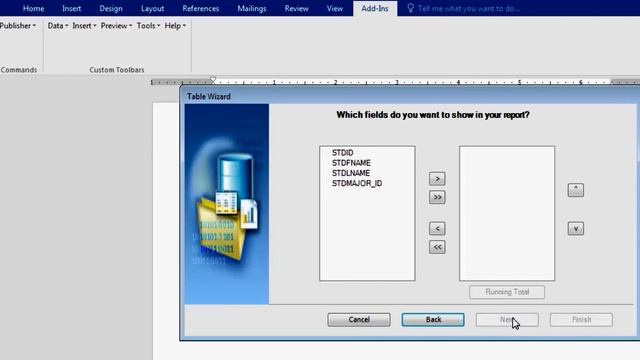The height and width of the screenshot is (360, 640).
Task: Go to the Mailings tab
Action: [252, 8]
